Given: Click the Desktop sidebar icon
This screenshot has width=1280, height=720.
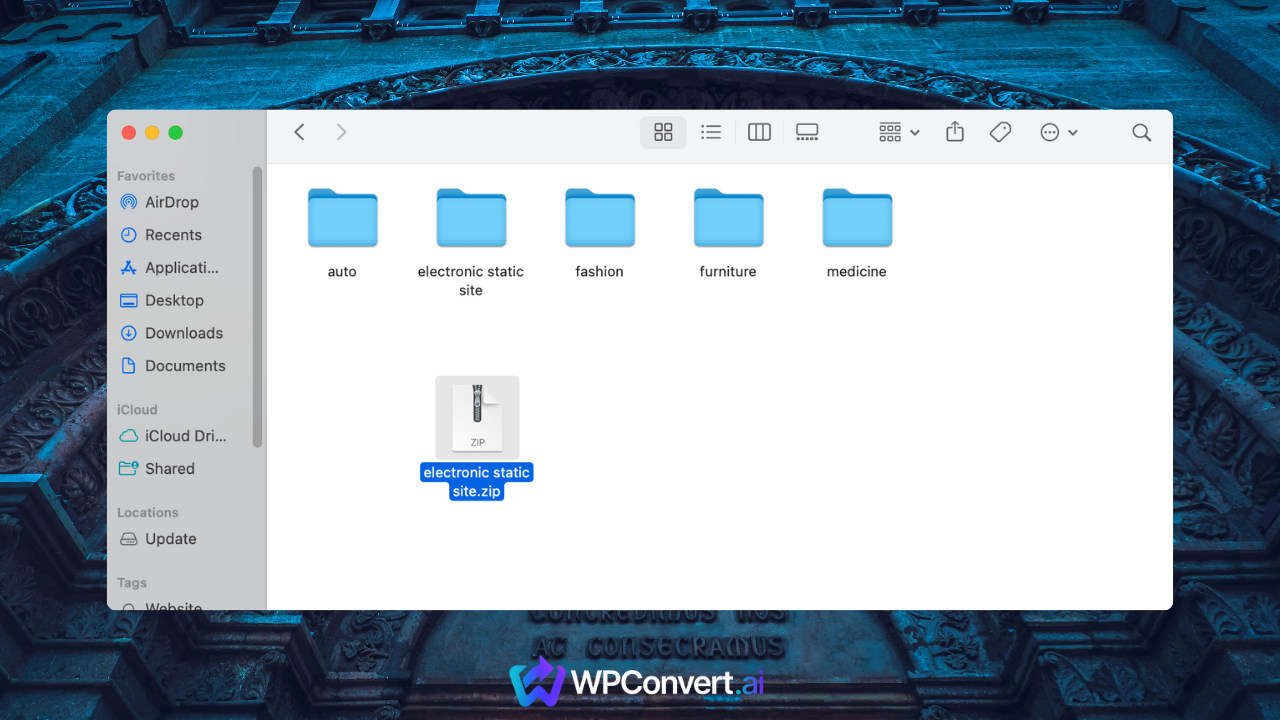Looking at the screenshot, I should [x=128, y=300].
